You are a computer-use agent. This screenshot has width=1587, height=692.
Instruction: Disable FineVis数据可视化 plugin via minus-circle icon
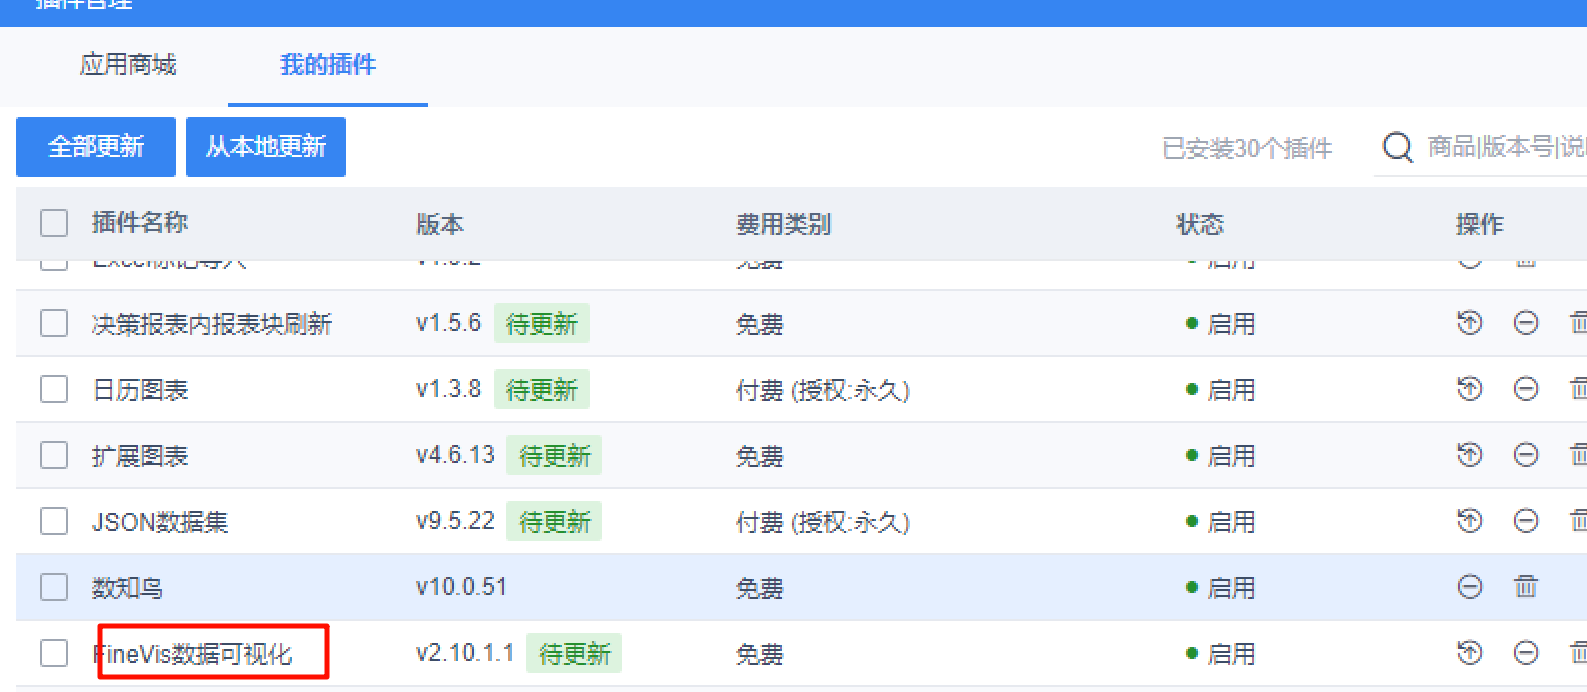coord(1526,653)
